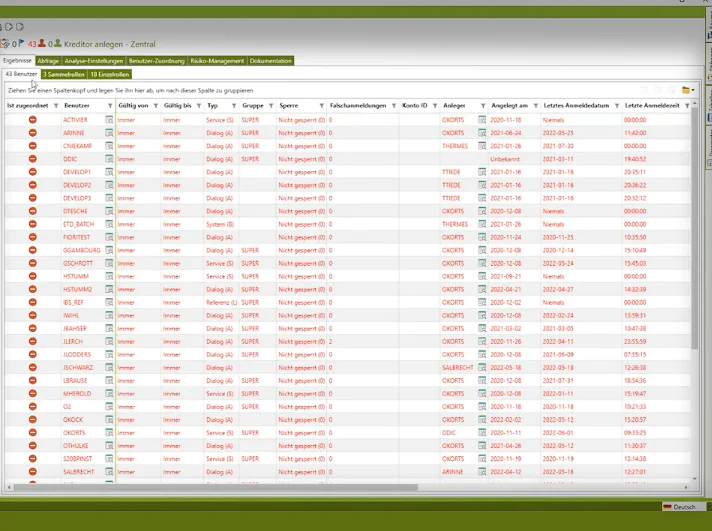
Task: Open filter for 'Letztes Anmeldedatum' column
Action: (x=617, y=106)
